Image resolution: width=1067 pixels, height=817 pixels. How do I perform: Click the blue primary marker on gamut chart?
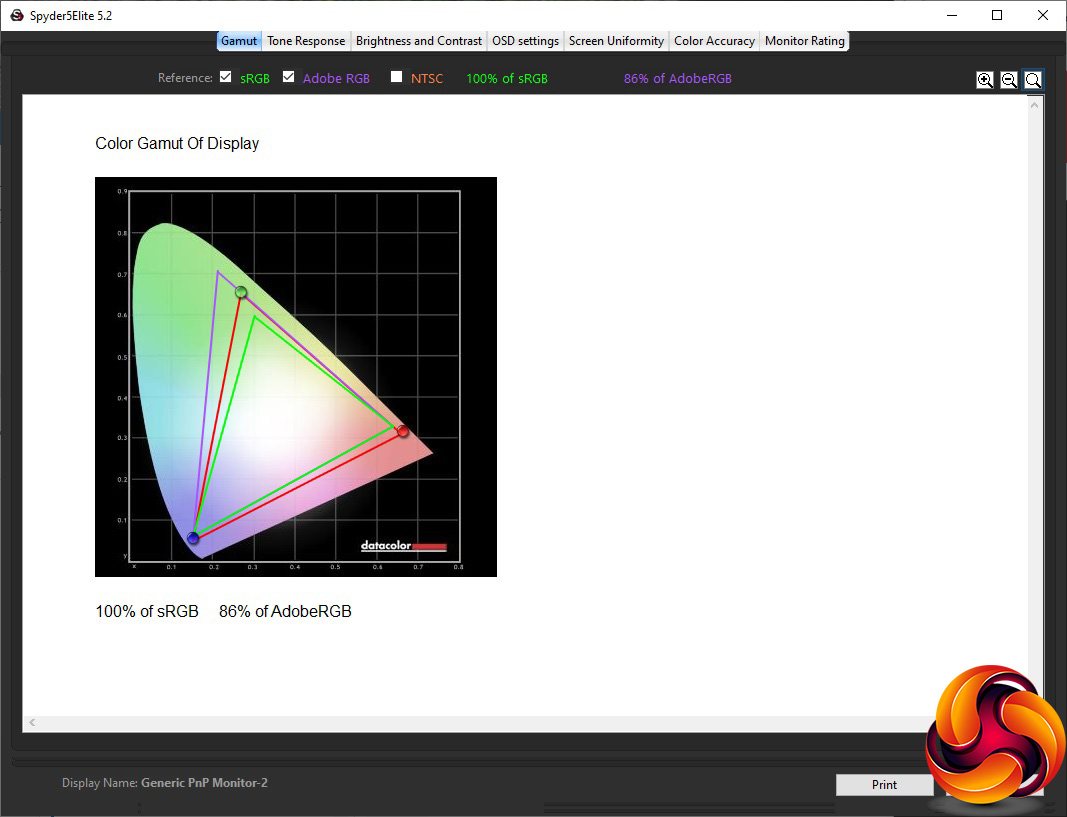[193, 538]
